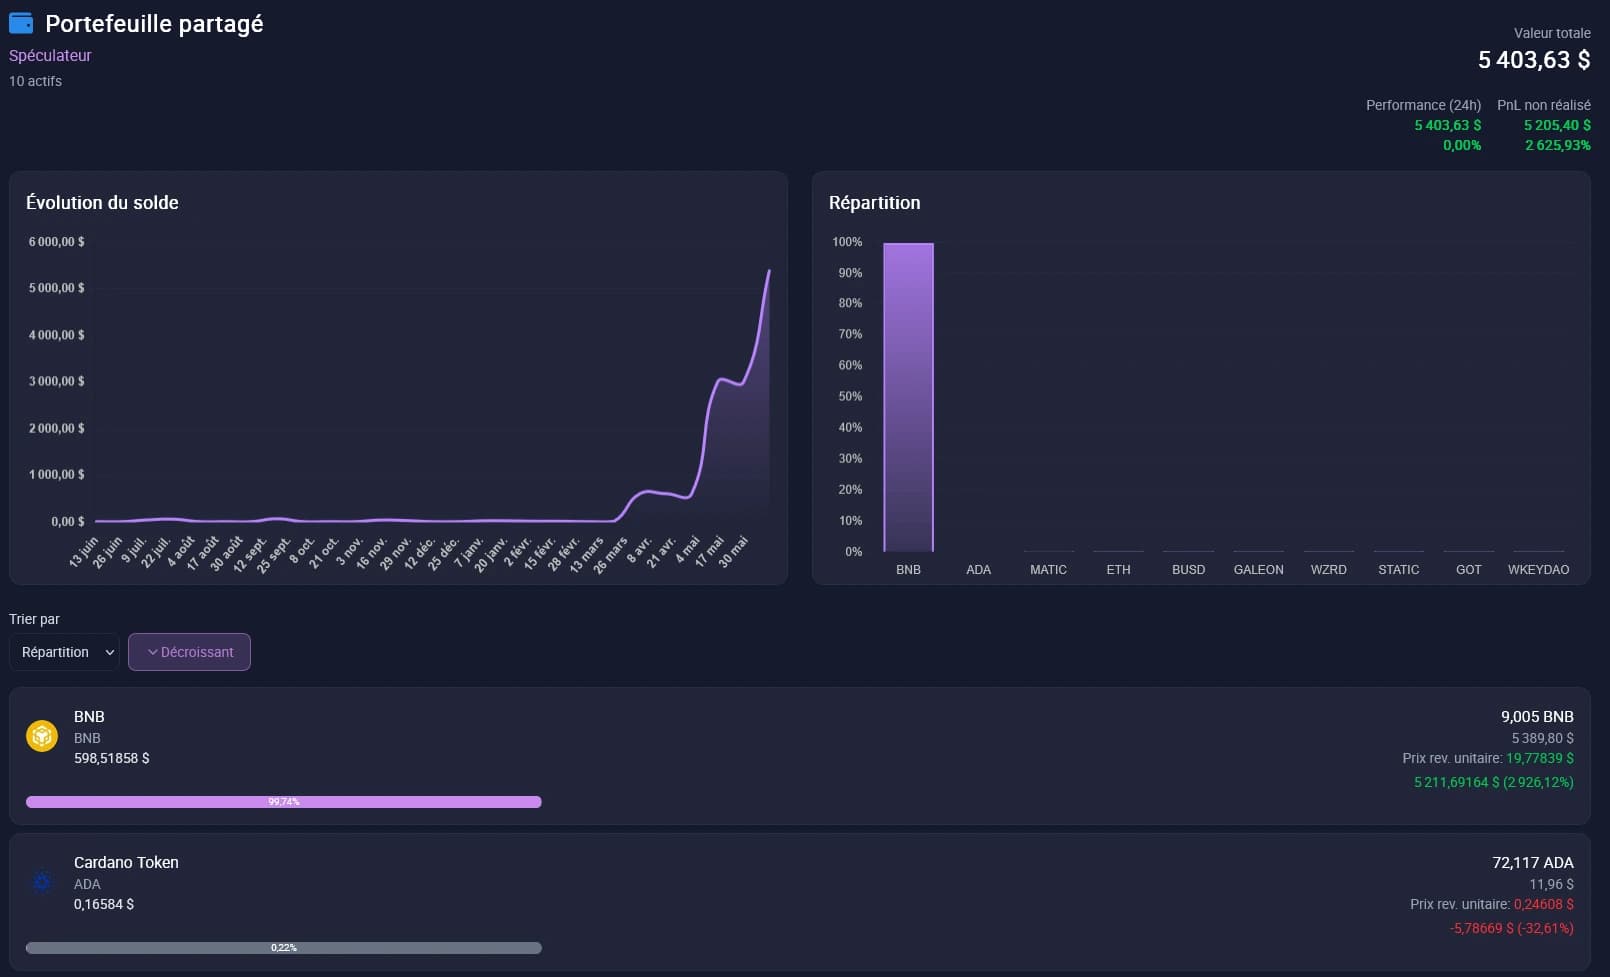Click the blue wallet icon by Portefeuille partagé
This screenshot has width=1610, height=977.
pos(21,23)
